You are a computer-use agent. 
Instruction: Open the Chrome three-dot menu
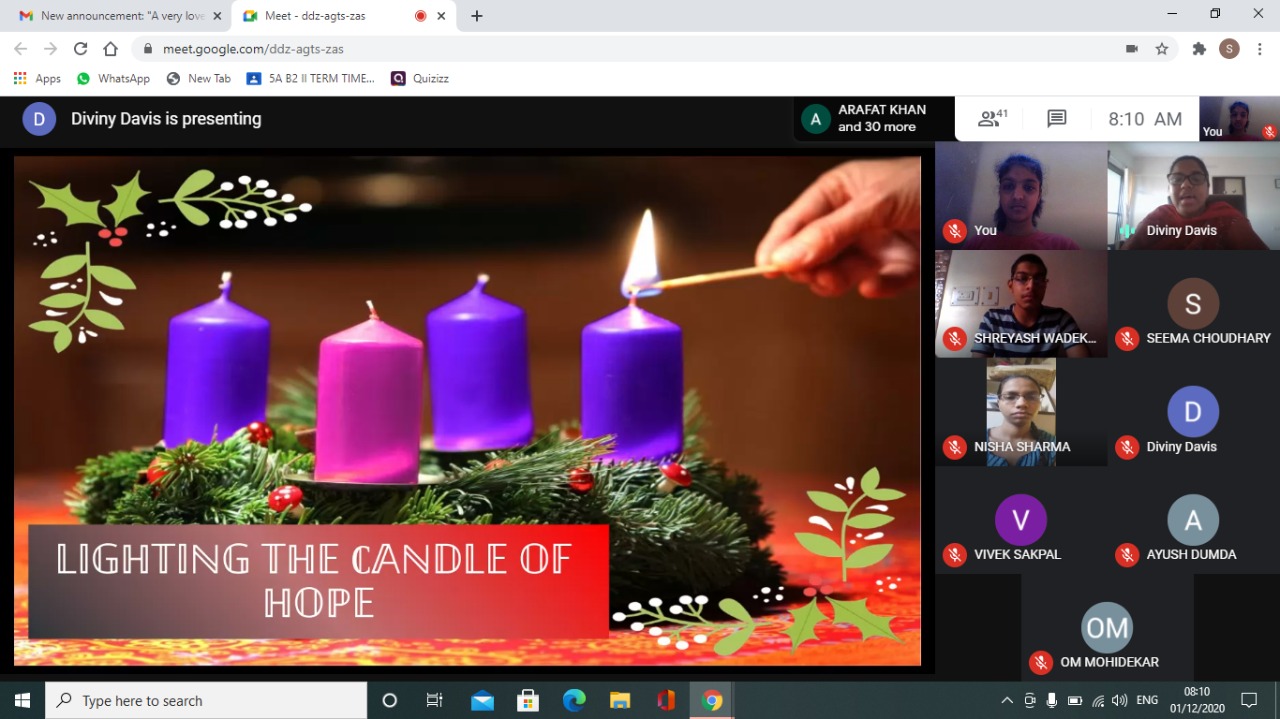(x=1259, y=48)
